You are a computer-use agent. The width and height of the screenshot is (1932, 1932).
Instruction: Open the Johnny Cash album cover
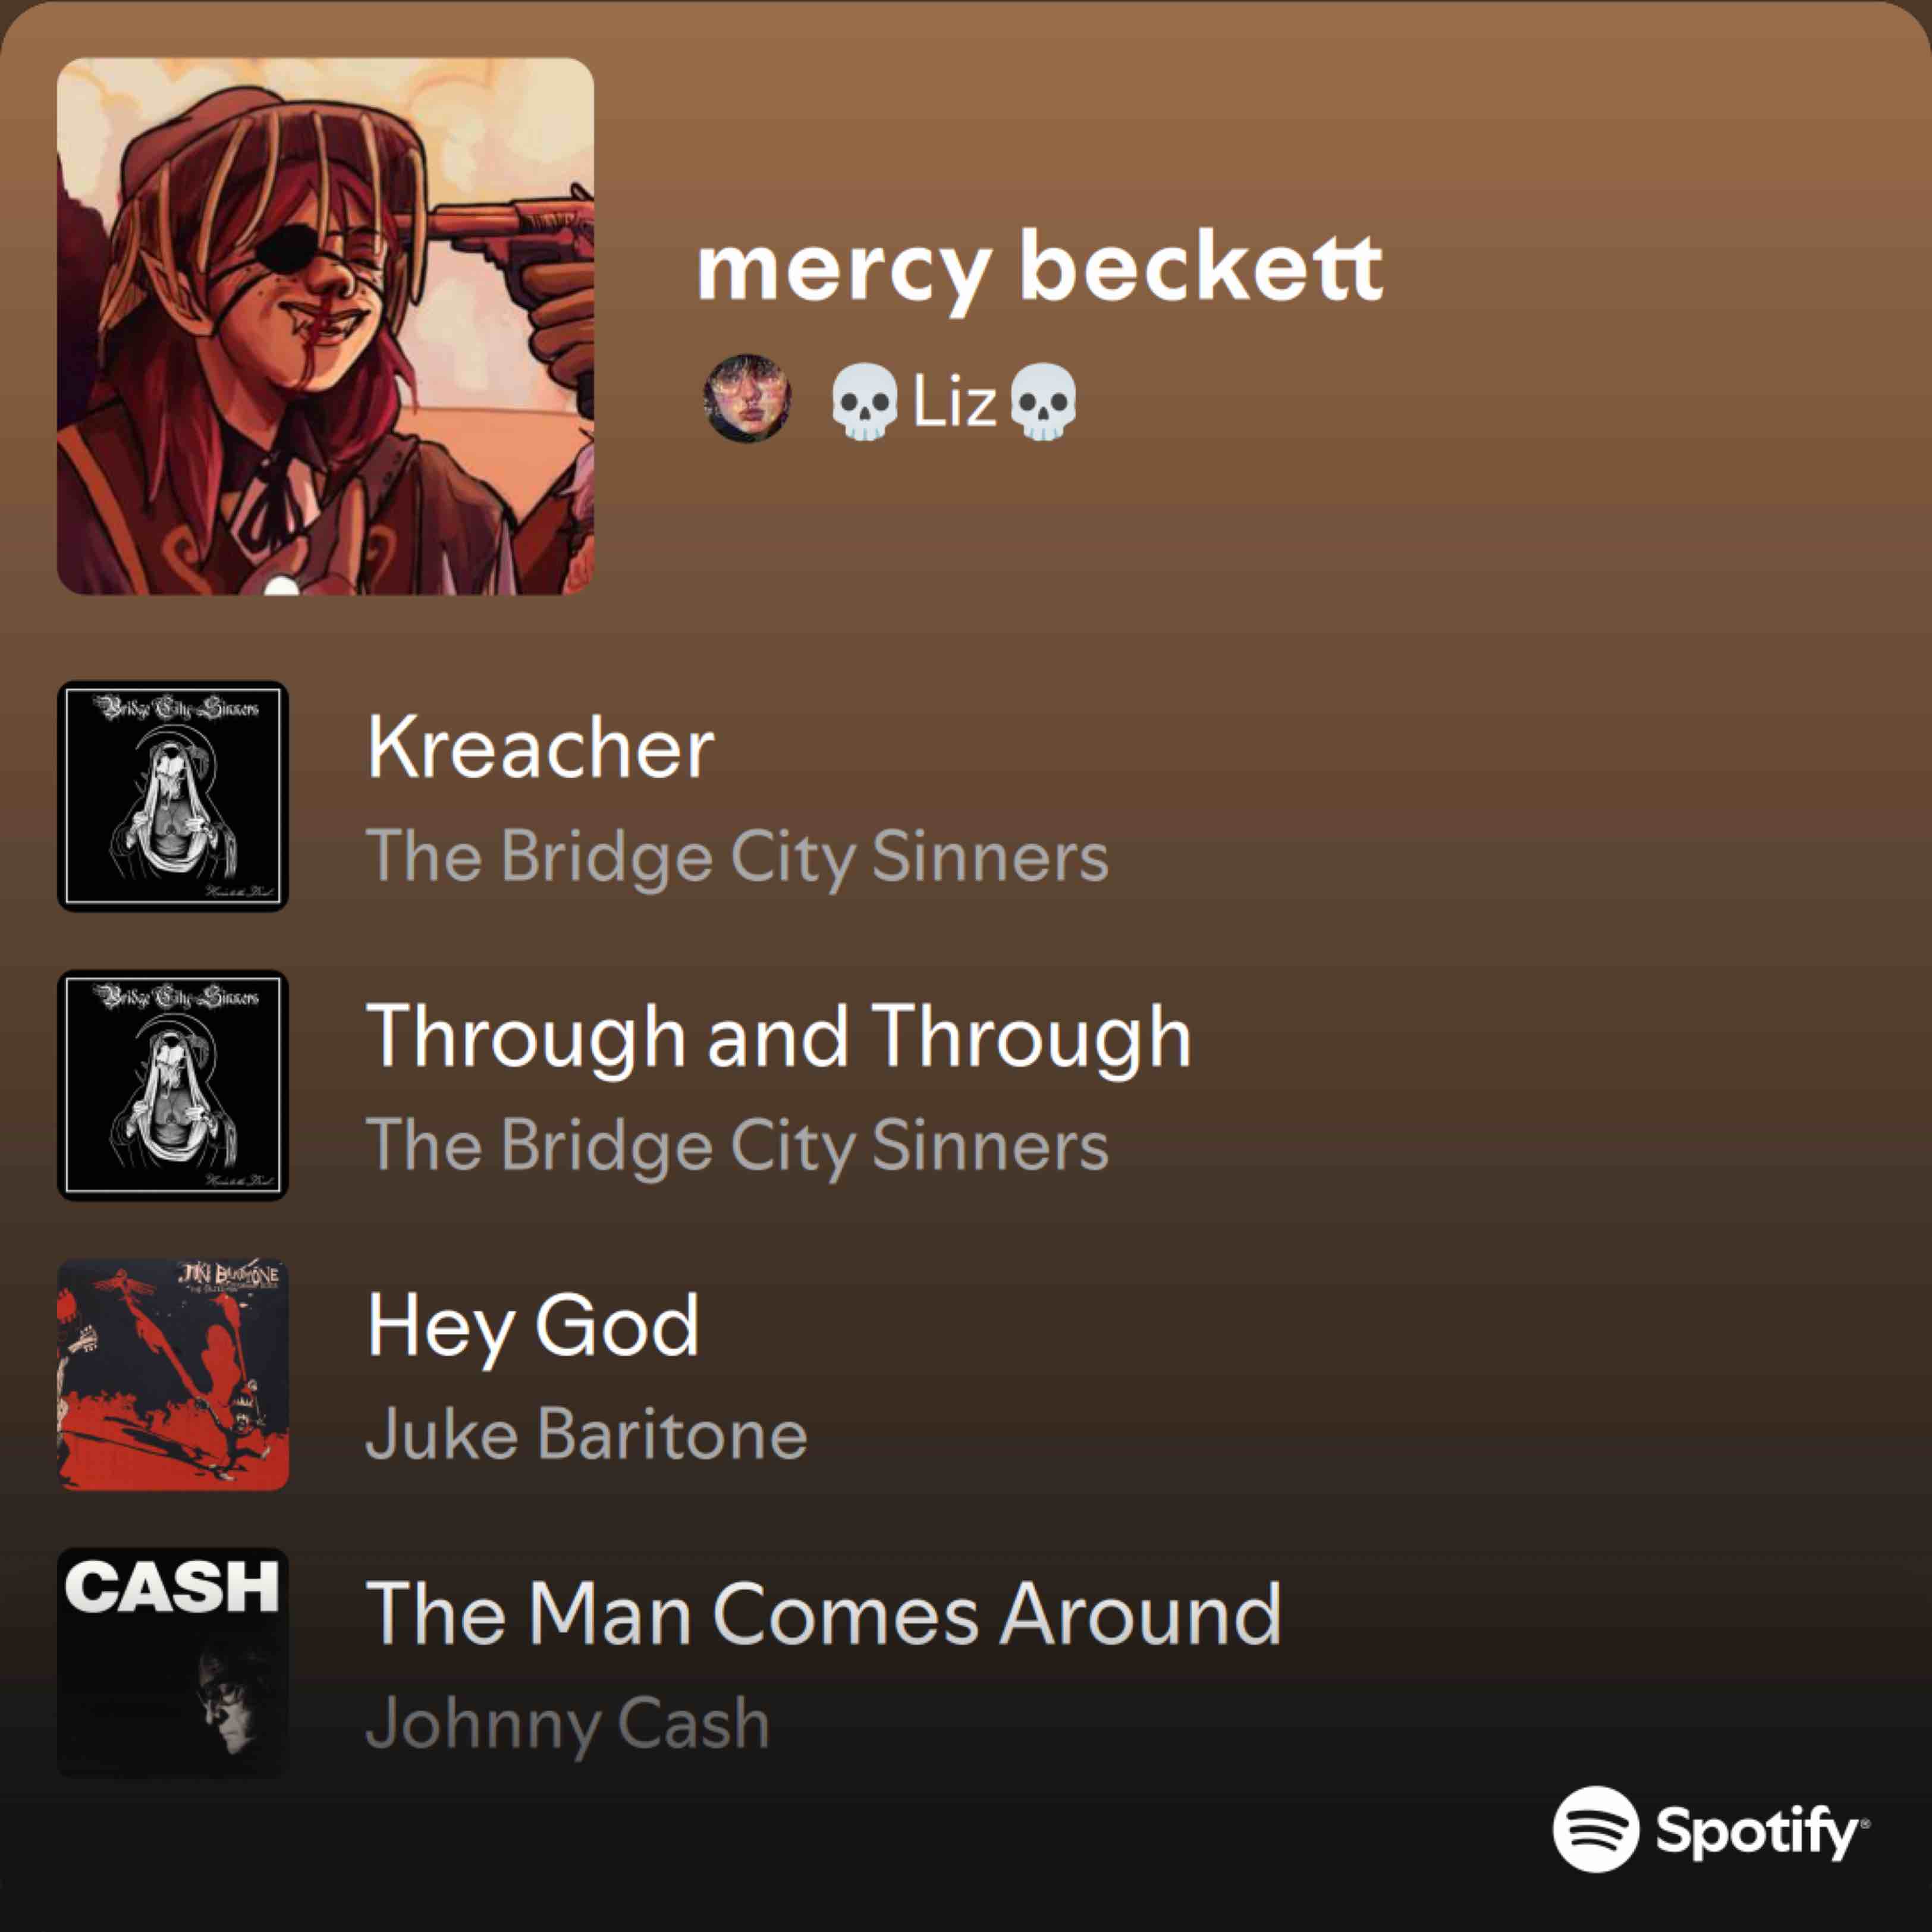[173, 1663]
